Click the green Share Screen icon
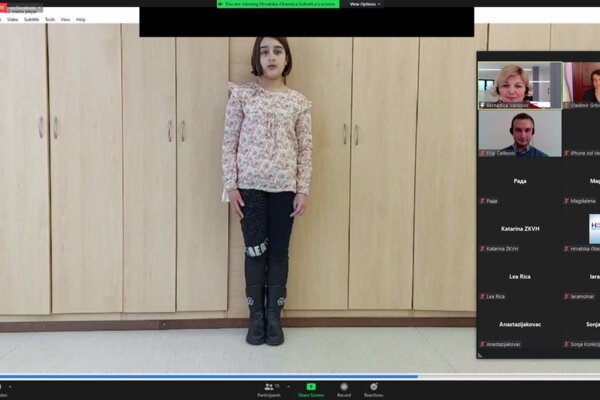 coord(311,386)
